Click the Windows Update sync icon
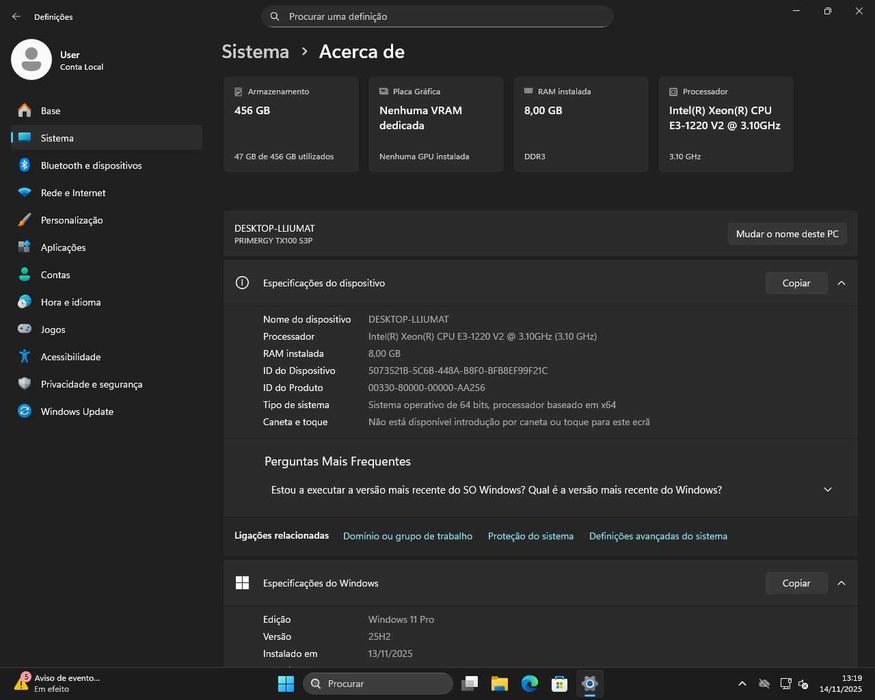Viewport: 875px width, 700px height. tap(25, 411)
